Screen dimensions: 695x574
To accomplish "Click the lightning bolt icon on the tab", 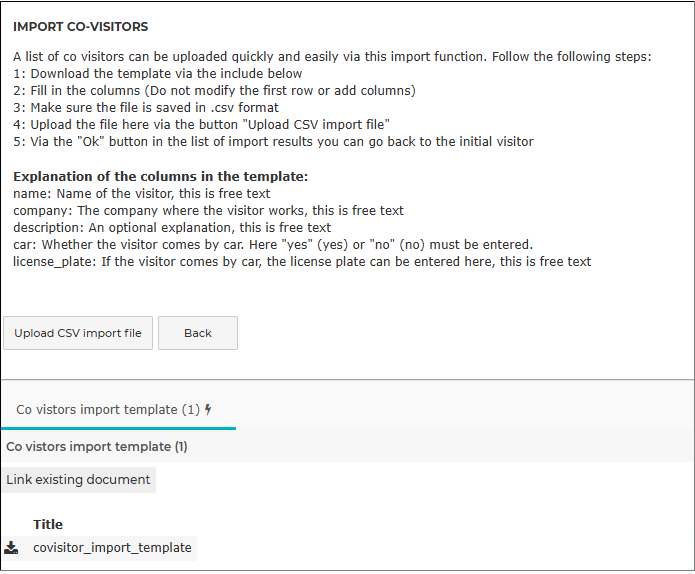I will (208, 410).
